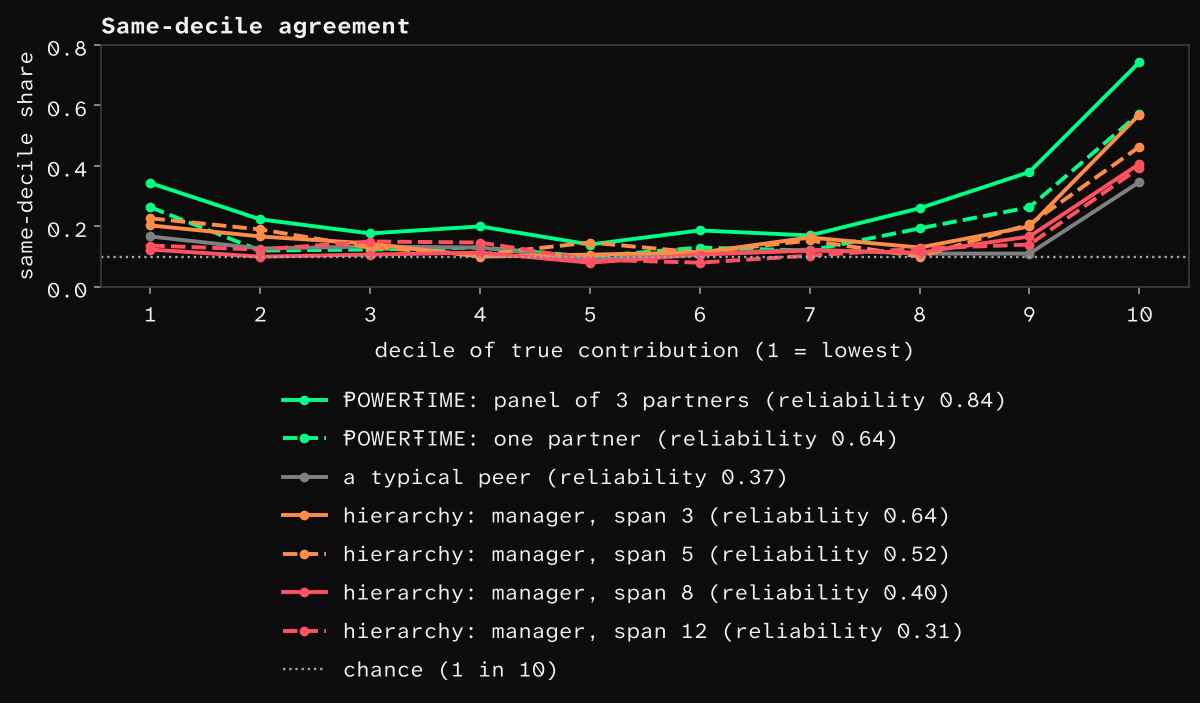Screen dimensions: 1200x703
Task: Click x-axis tick label 10
Action: tap(1139, 313)
